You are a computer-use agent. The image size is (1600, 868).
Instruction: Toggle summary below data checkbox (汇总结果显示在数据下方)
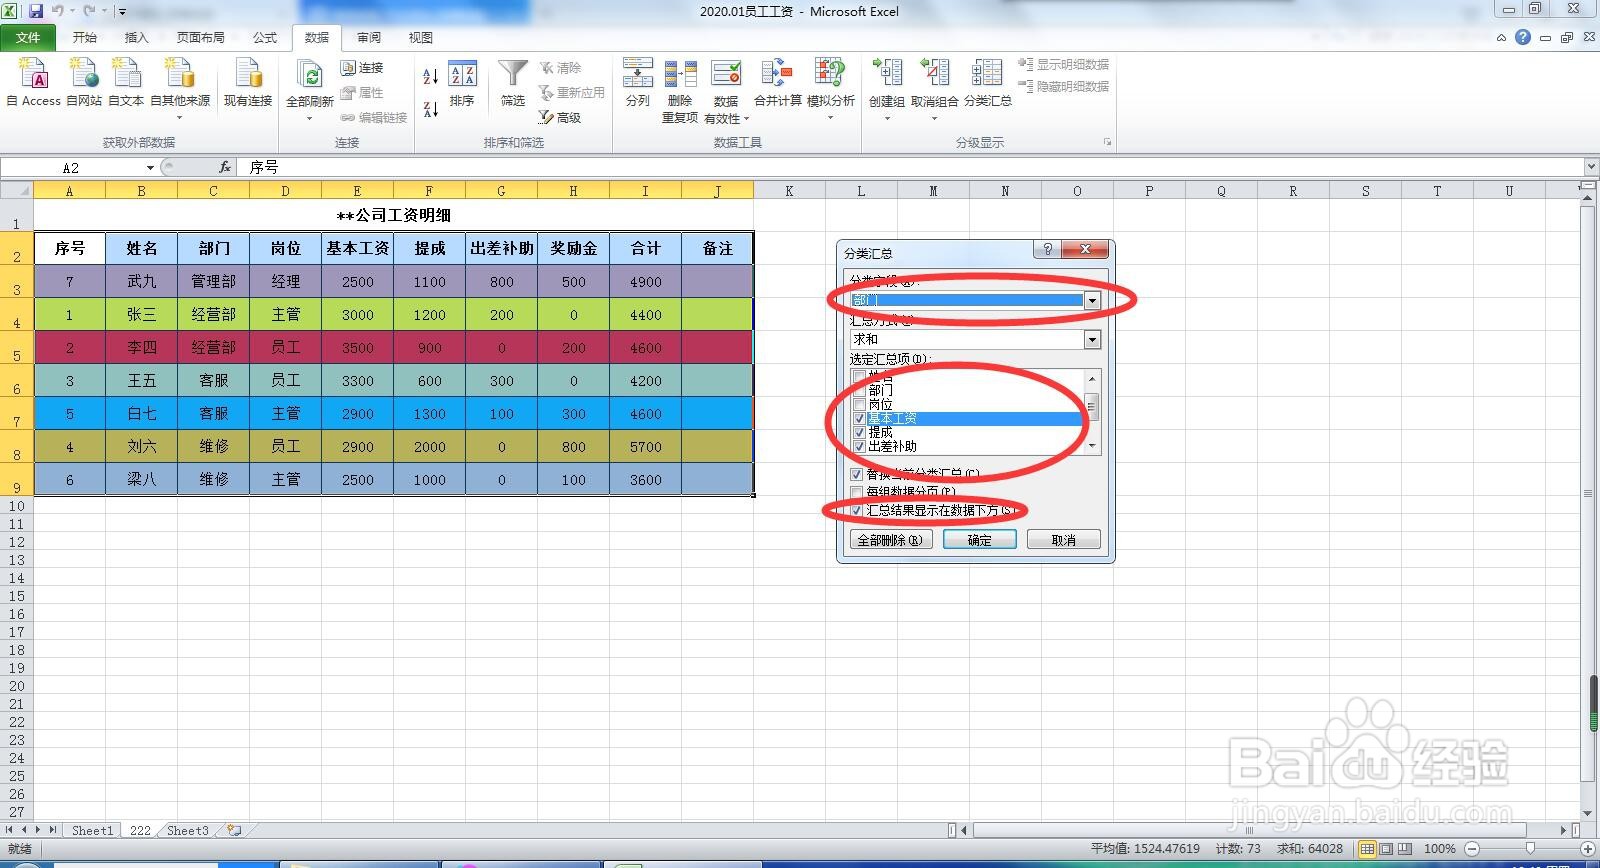tap(857, 510)
